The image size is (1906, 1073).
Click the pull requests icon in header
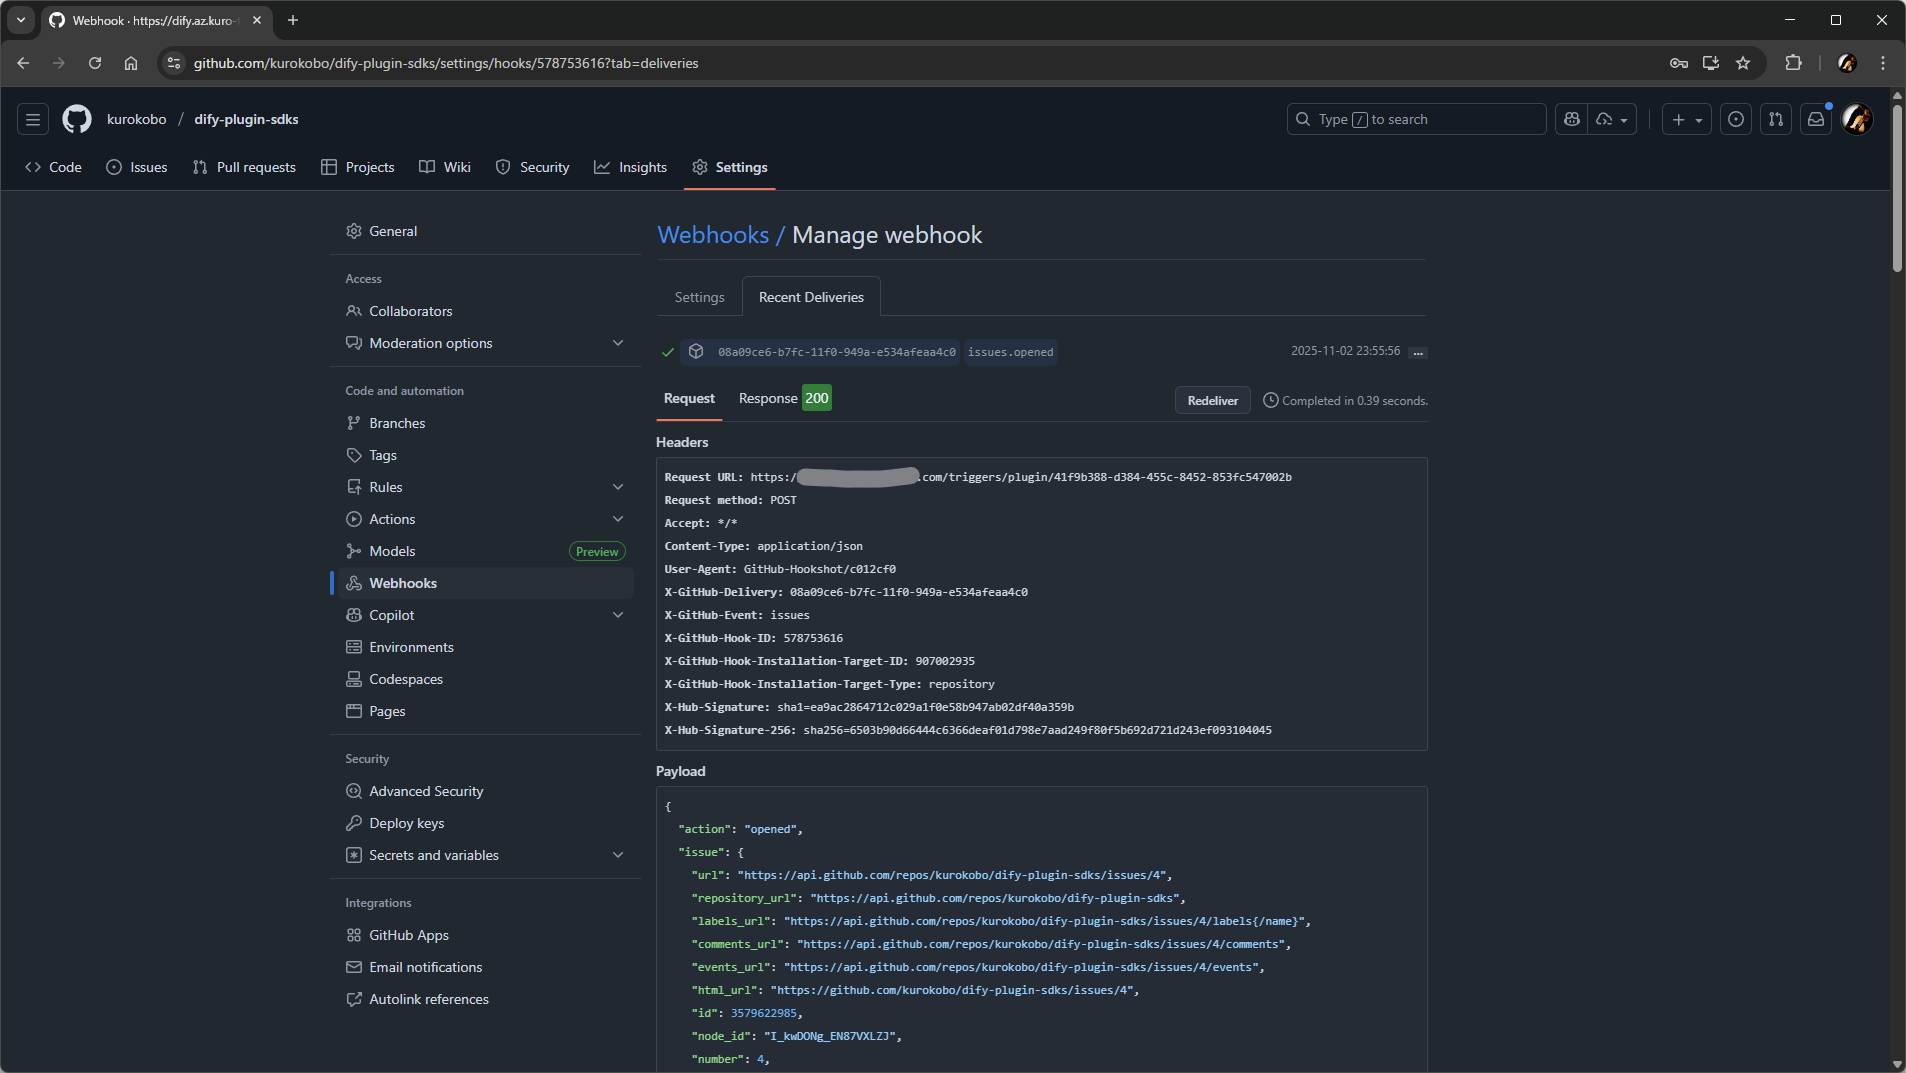pyautogui.click(x=1776, y=119)
